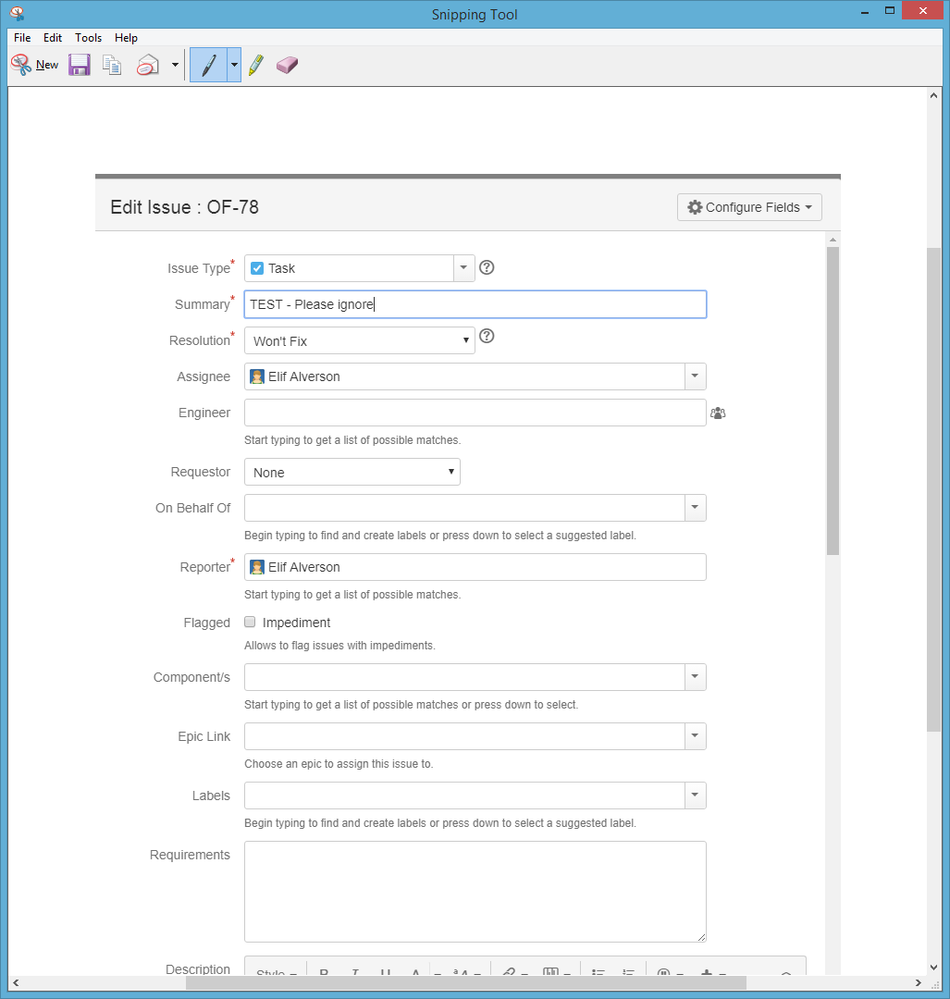This screenshot has height=999, width=950.
Task: Click the Reporter field with Elif Alverson
Action: click(x=475, y=567)
